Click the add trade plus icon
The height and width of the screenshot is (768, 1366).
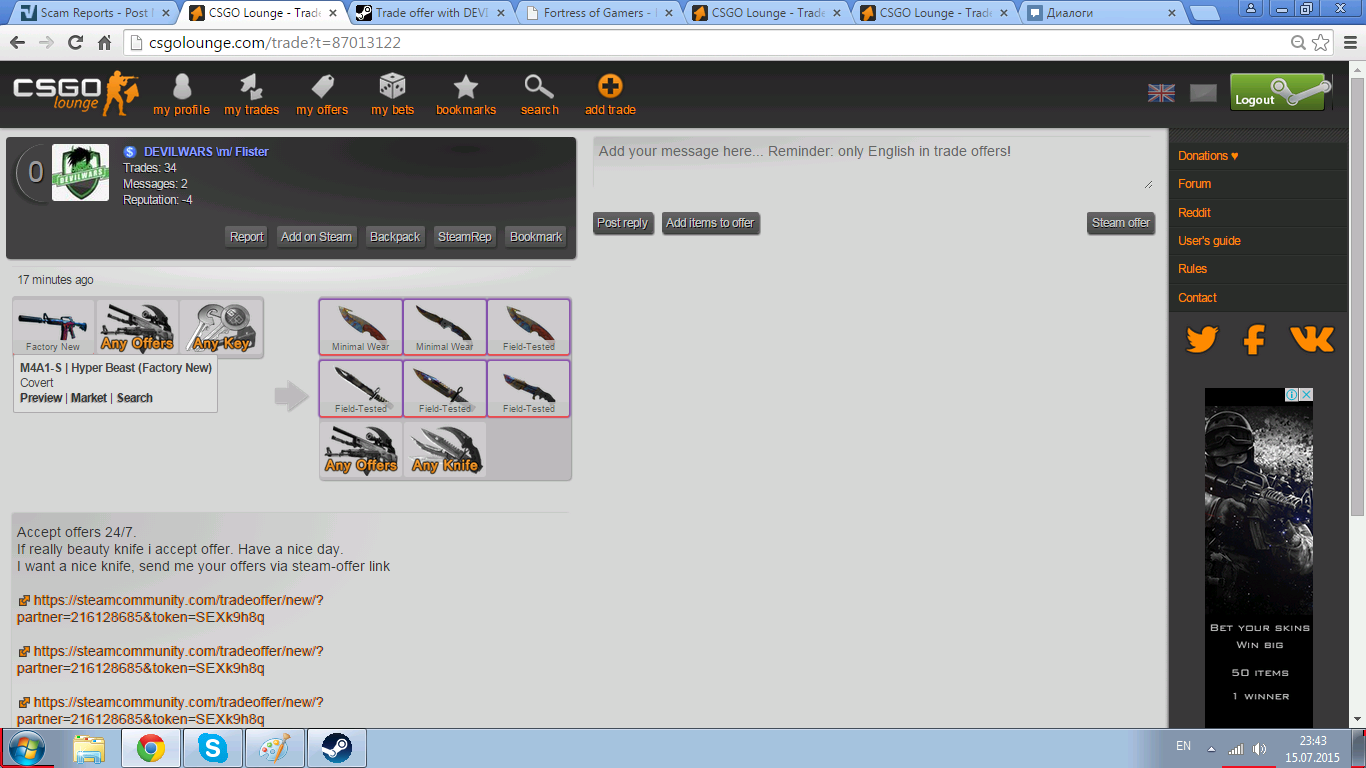point(610,88)
